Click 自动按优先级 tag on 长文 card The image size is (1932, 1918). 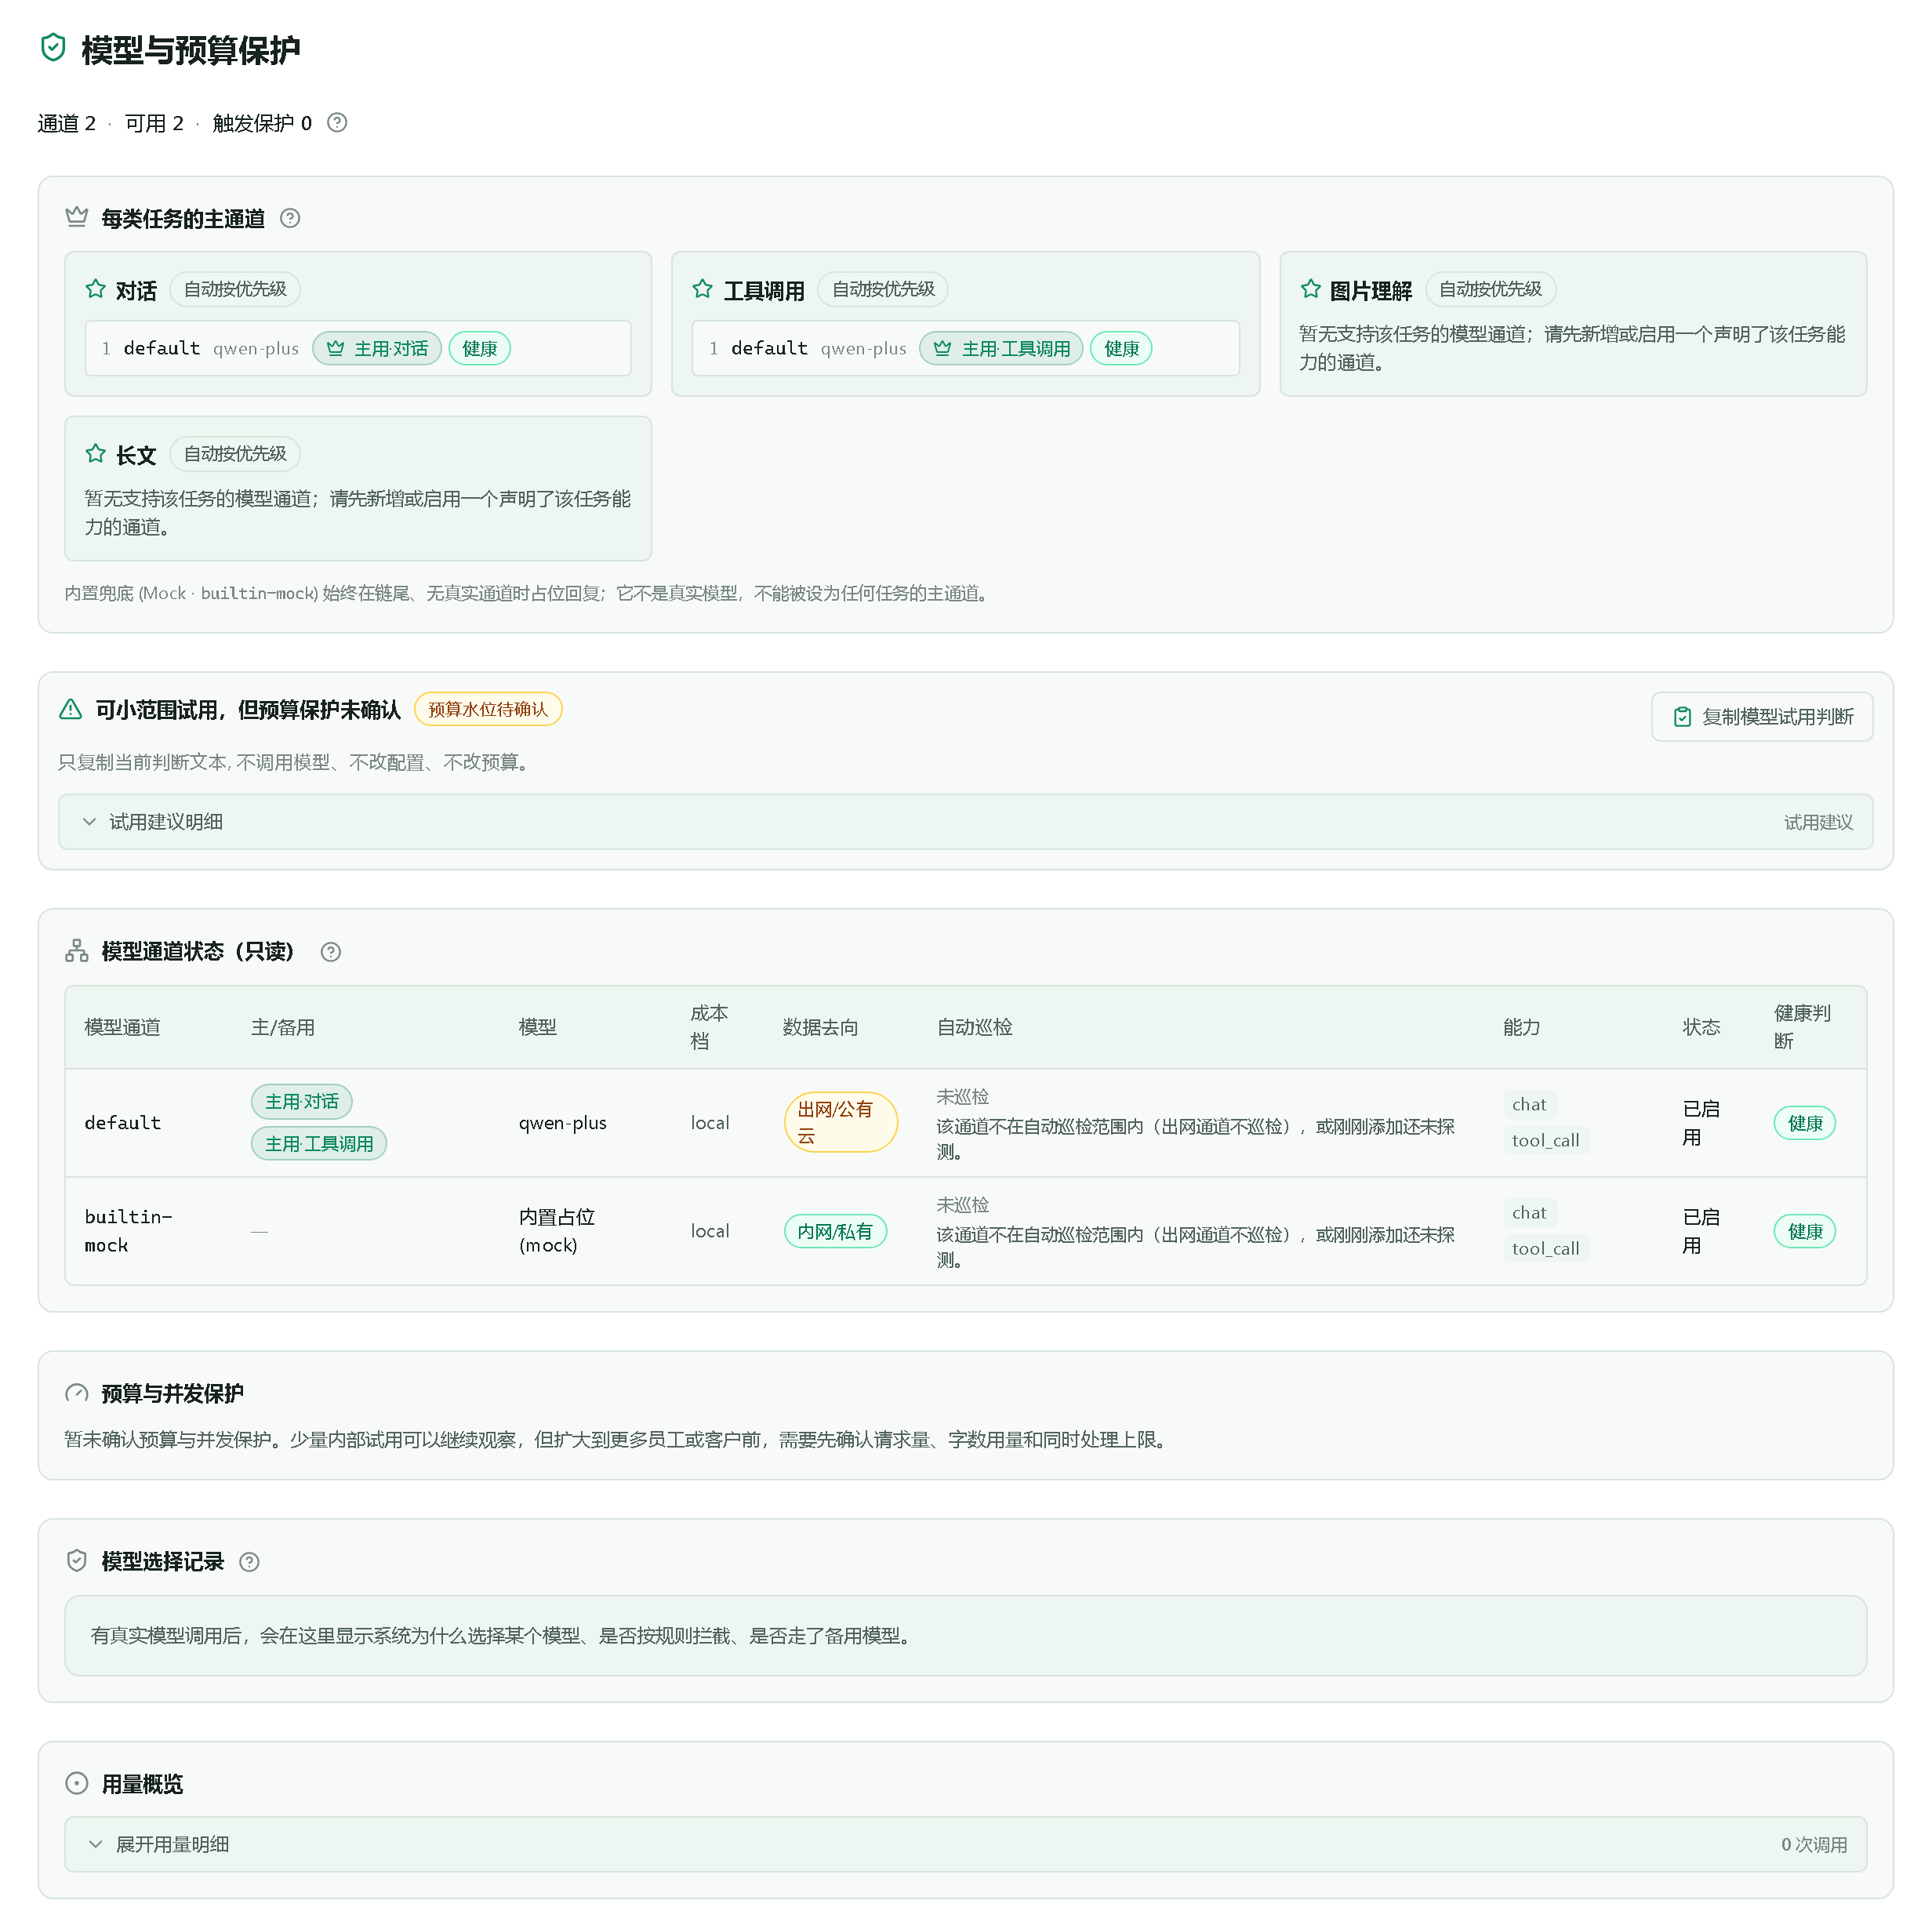[235, 454]
